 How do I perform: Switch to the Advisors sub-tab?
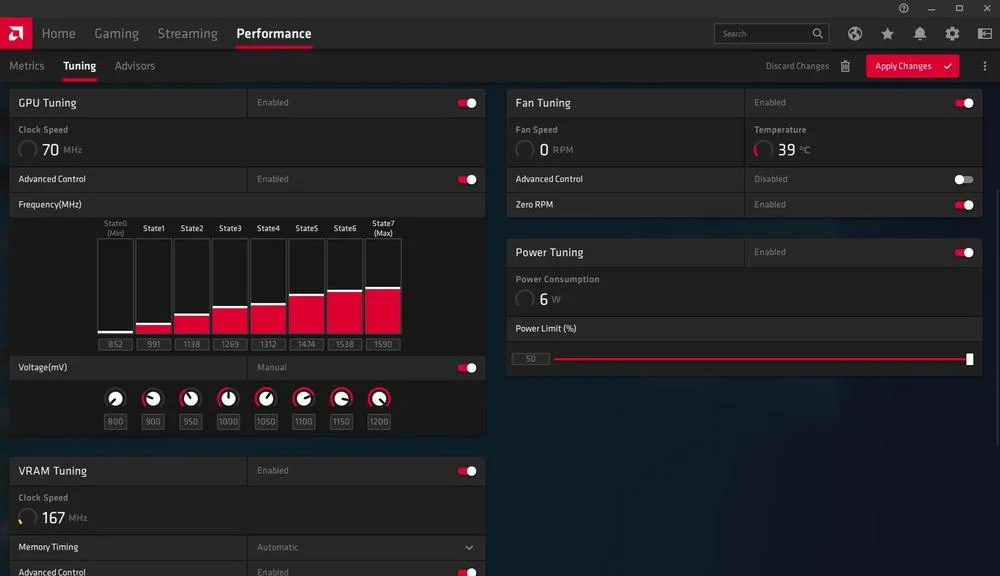[135, 66]
